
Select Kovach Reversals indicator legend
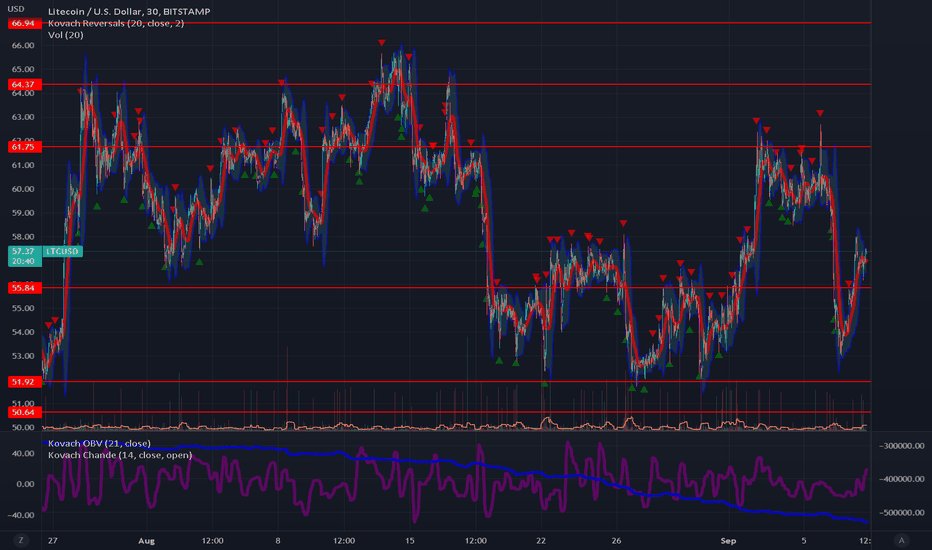click(x=116, y=23)
